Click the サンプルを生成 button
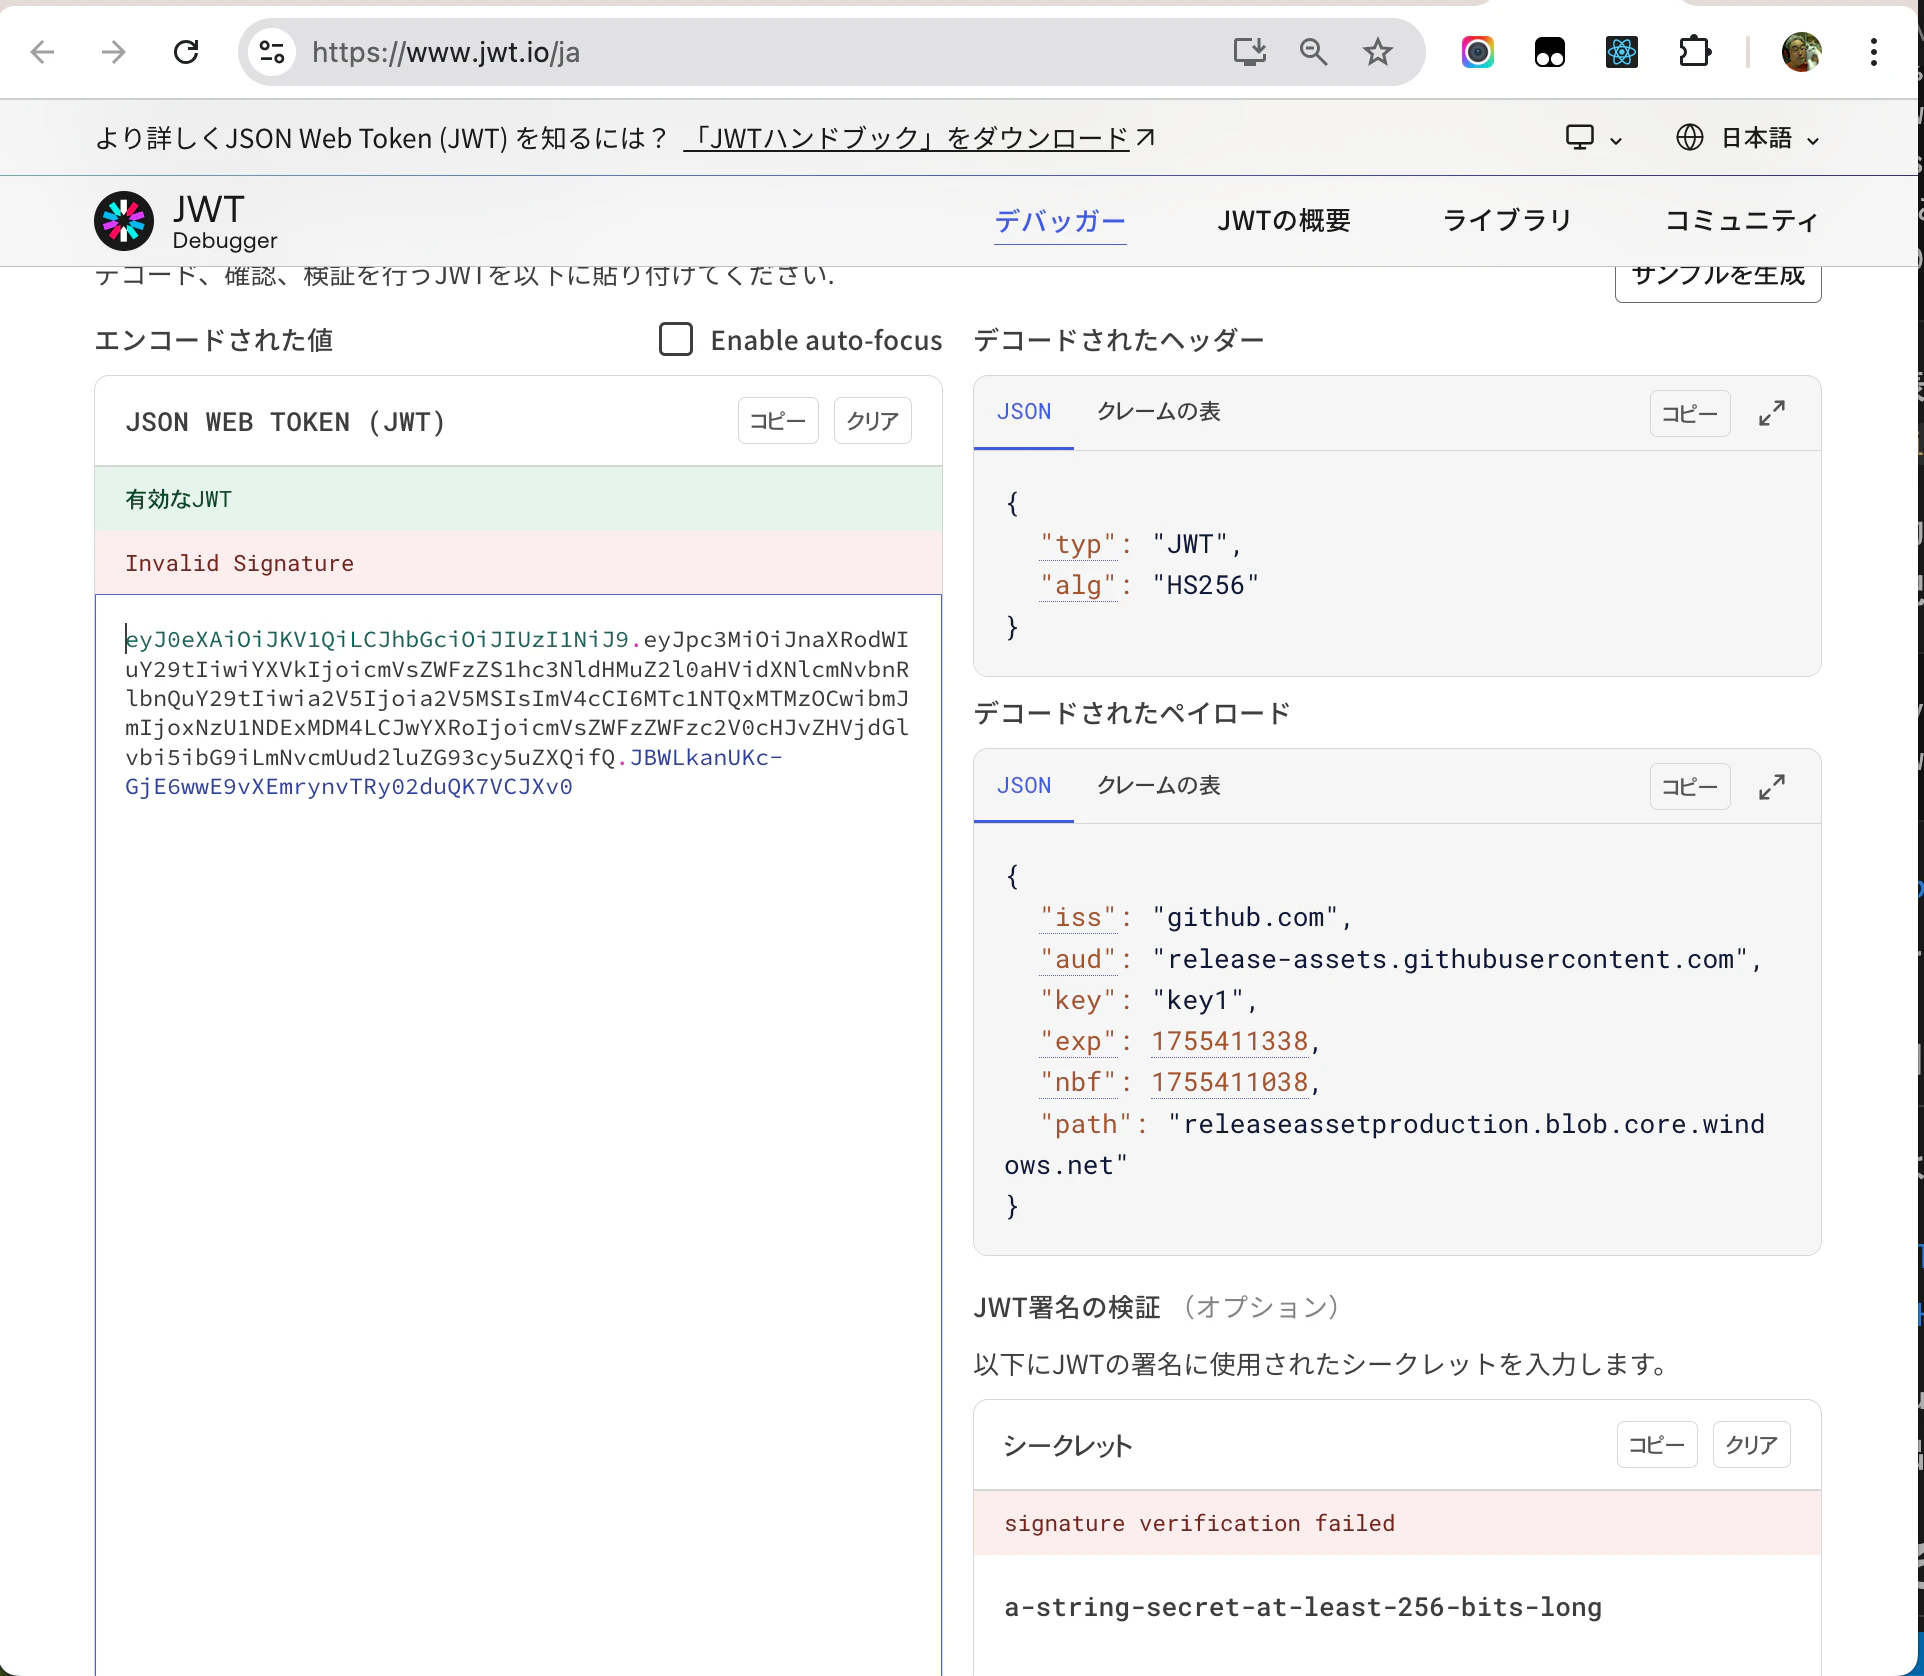The height and width of the screenshot is (1676, 1924). pos(1718,278)
